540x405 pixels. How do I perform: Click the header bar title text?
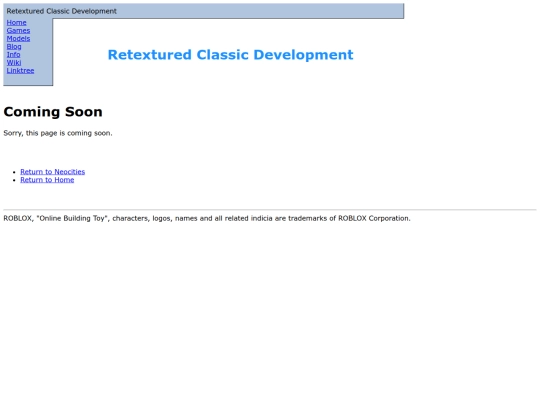coord(61,11)
